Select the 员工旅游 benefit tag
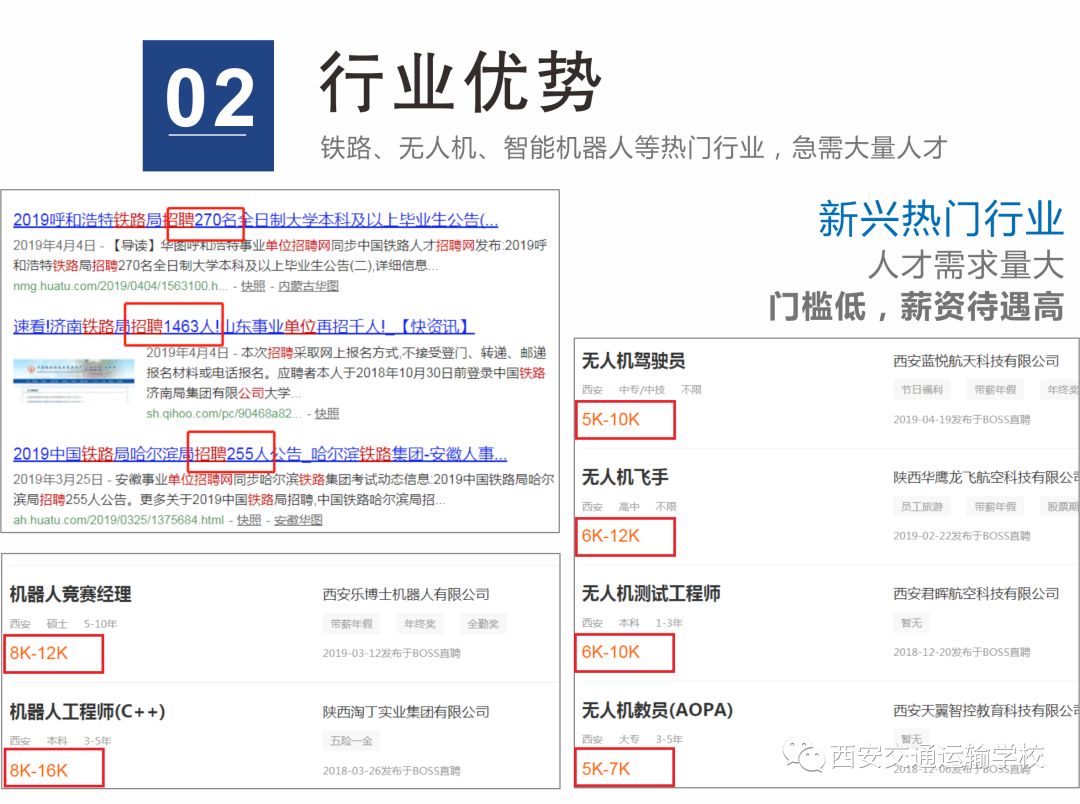The image size is (1080, 804). (921, 506)
